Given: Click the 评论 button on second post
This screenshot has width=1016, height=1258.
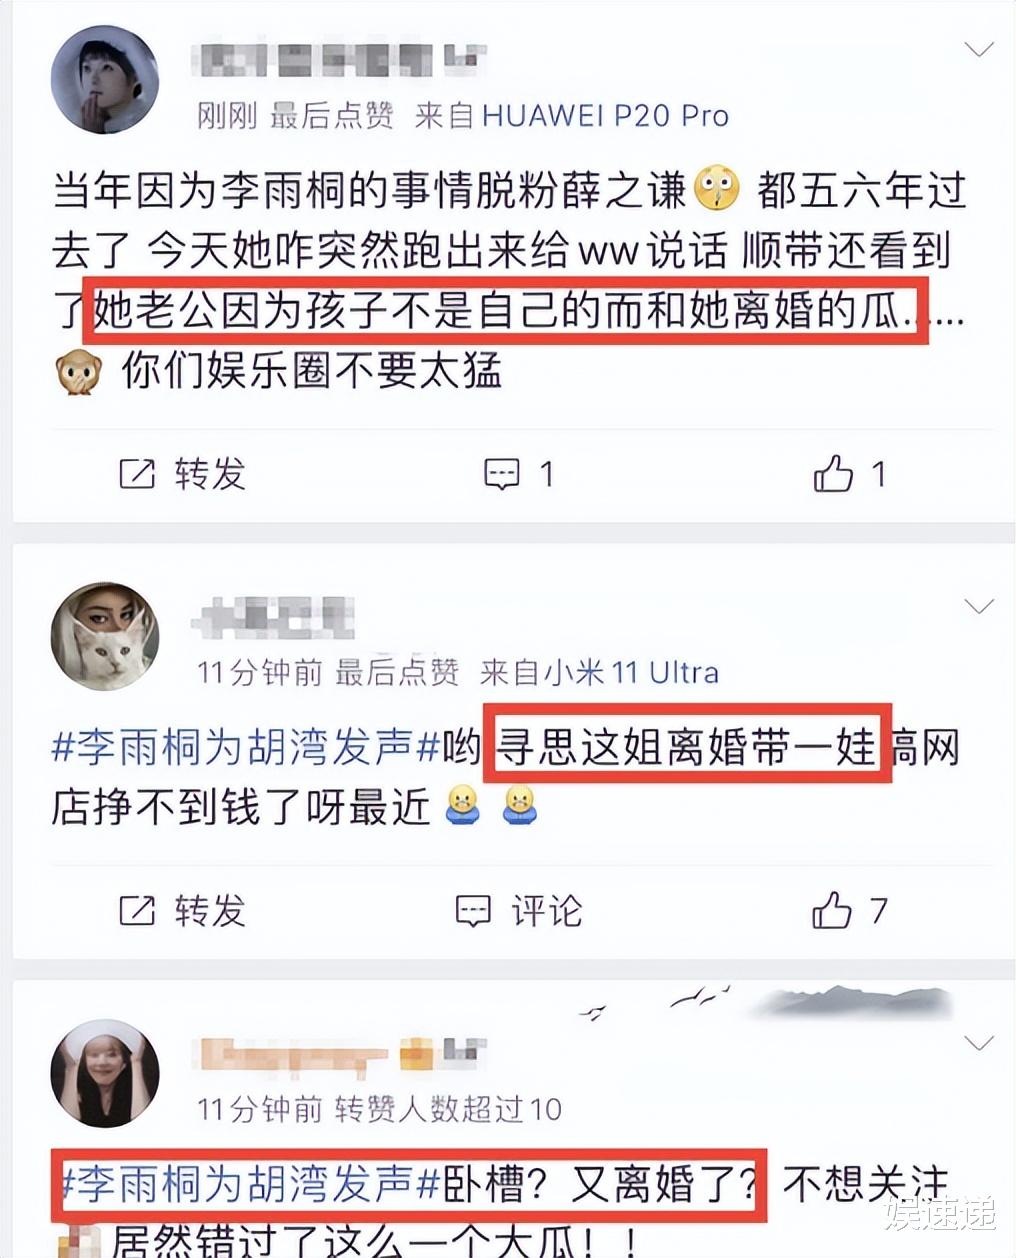Looking at the screenshot, I should pos(547,910).
